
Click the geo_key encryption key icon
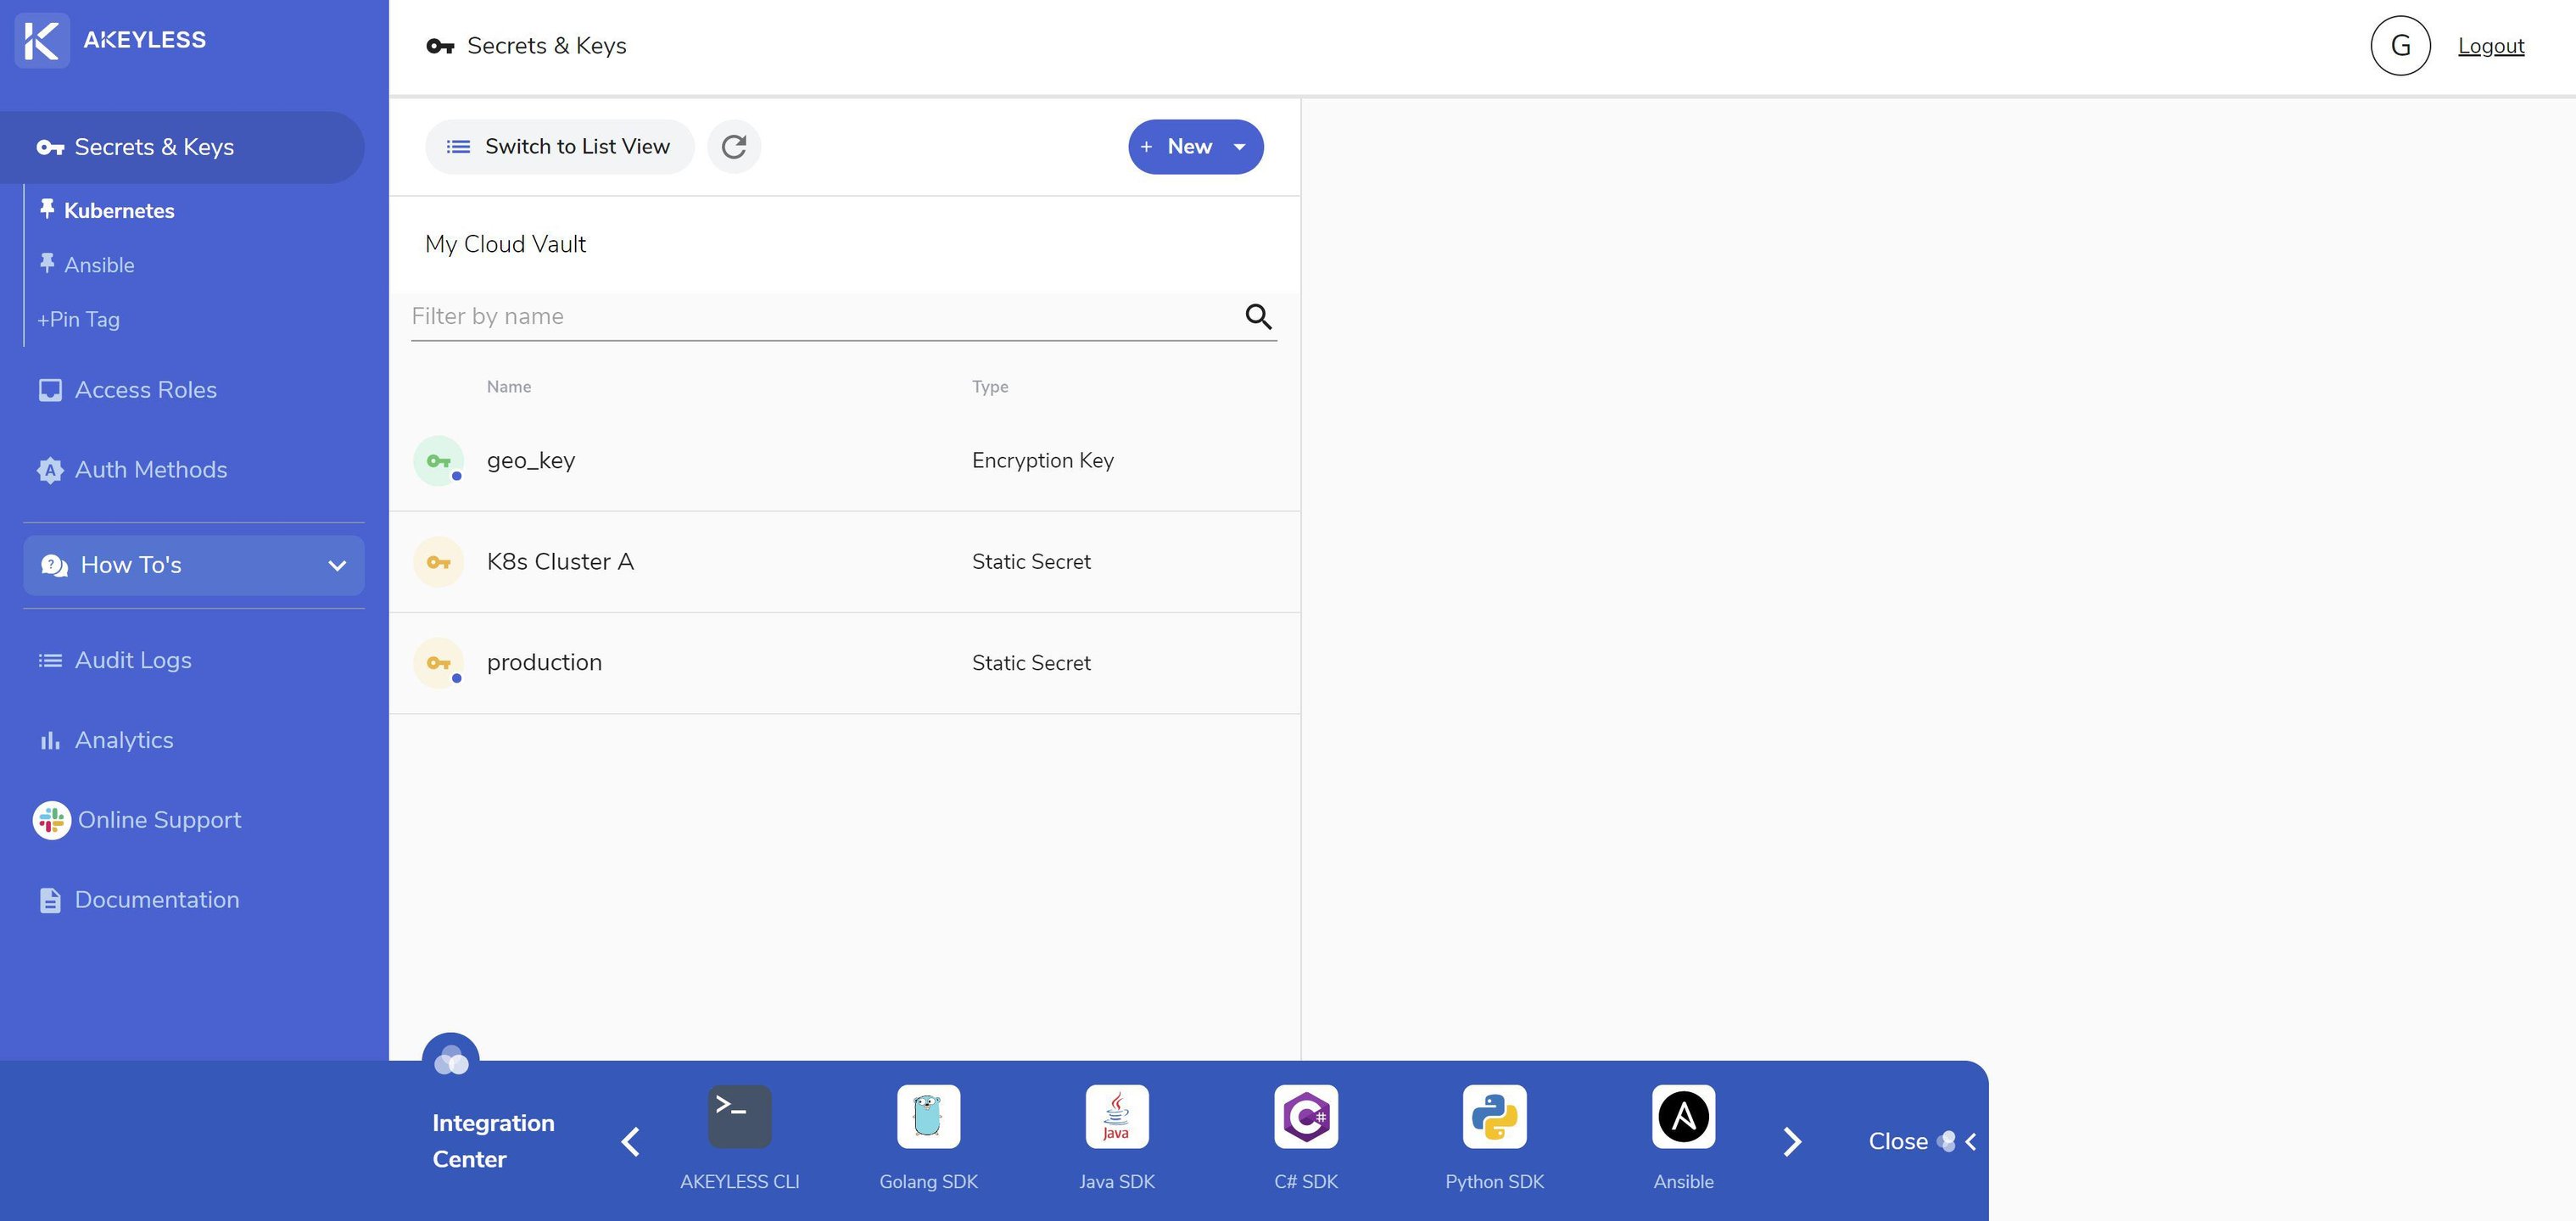pyautogui.click(x=438, y=461)
